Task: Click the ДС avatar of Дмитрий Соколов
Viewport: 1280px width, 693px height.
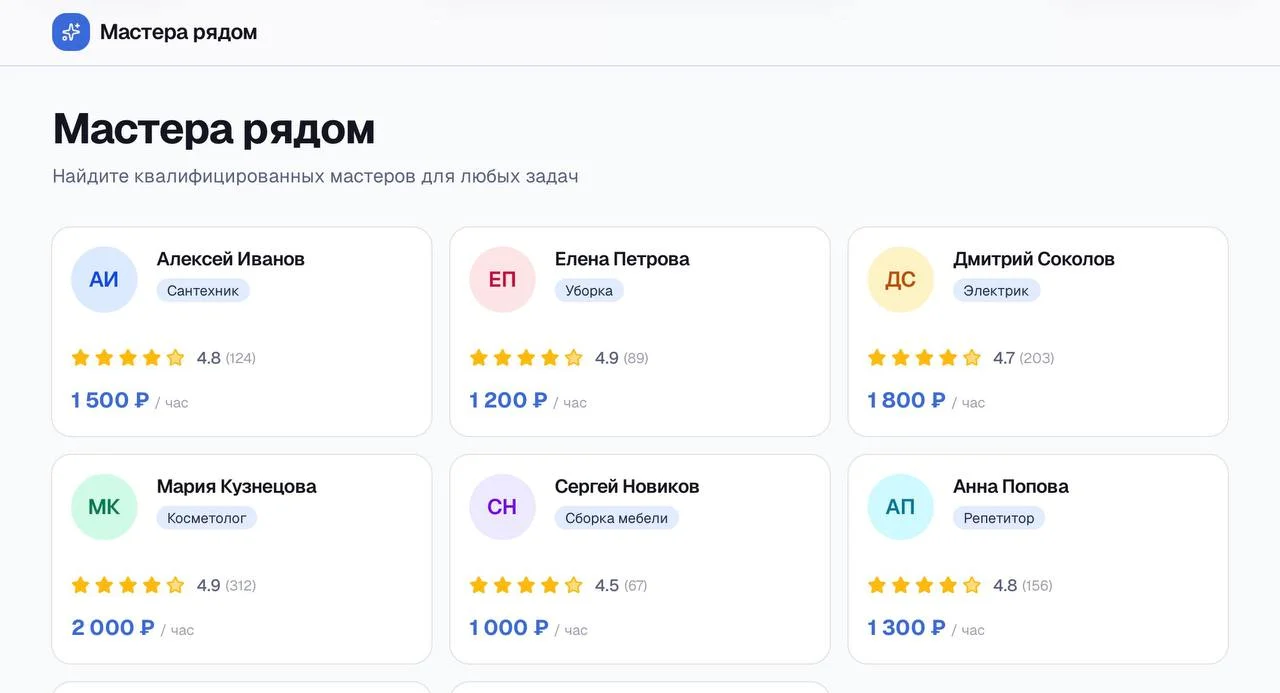Action: click(x=900, y=279)
